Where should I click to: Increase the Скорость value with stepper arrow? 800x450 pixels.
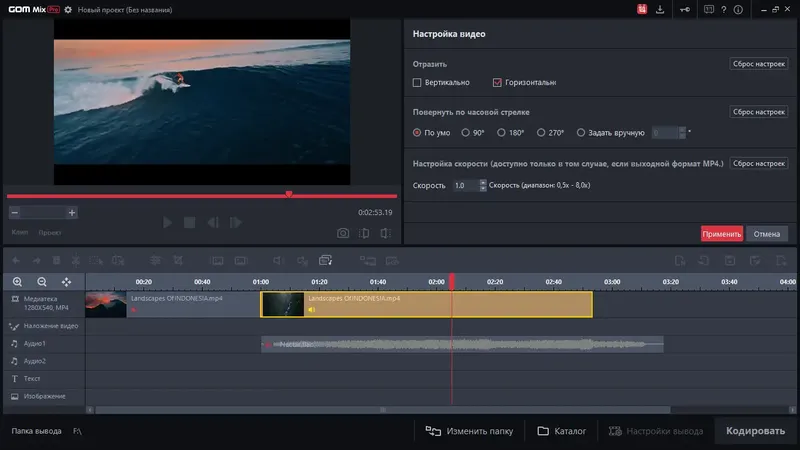pyautogui.click(x=483, y=182)
